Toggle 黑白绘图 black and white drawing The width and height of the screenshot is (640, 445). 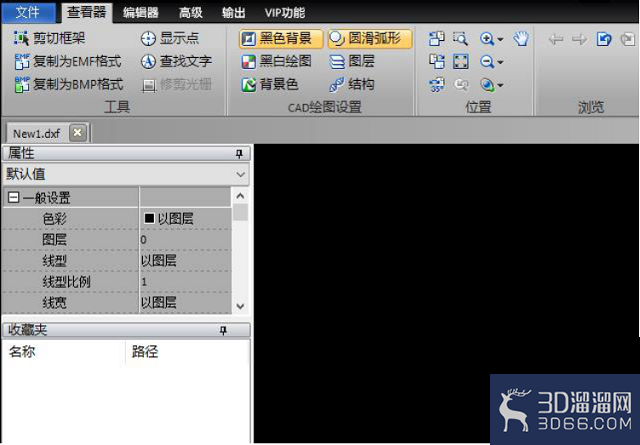pyautogui.click(x=277, y=61)
